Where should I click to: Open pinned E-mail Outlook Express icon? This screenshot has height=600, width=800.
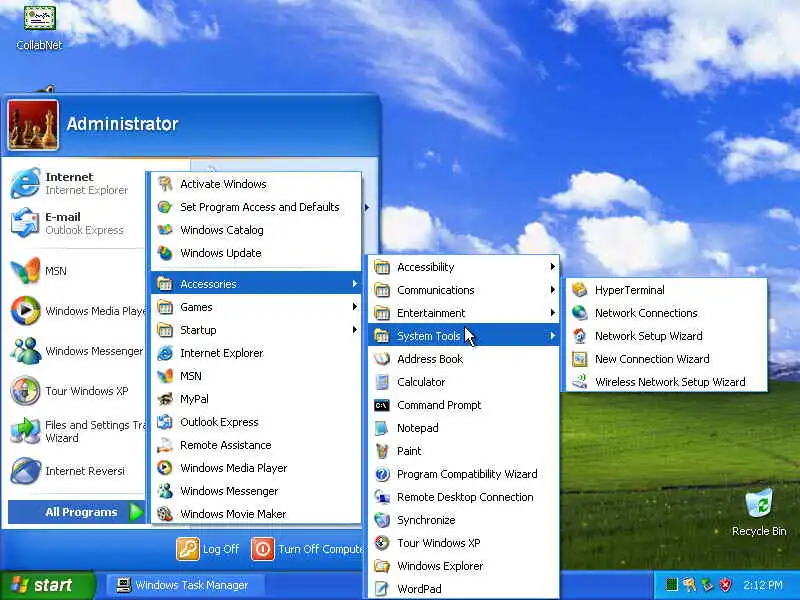pyautogui.click(x=26, y=223)
